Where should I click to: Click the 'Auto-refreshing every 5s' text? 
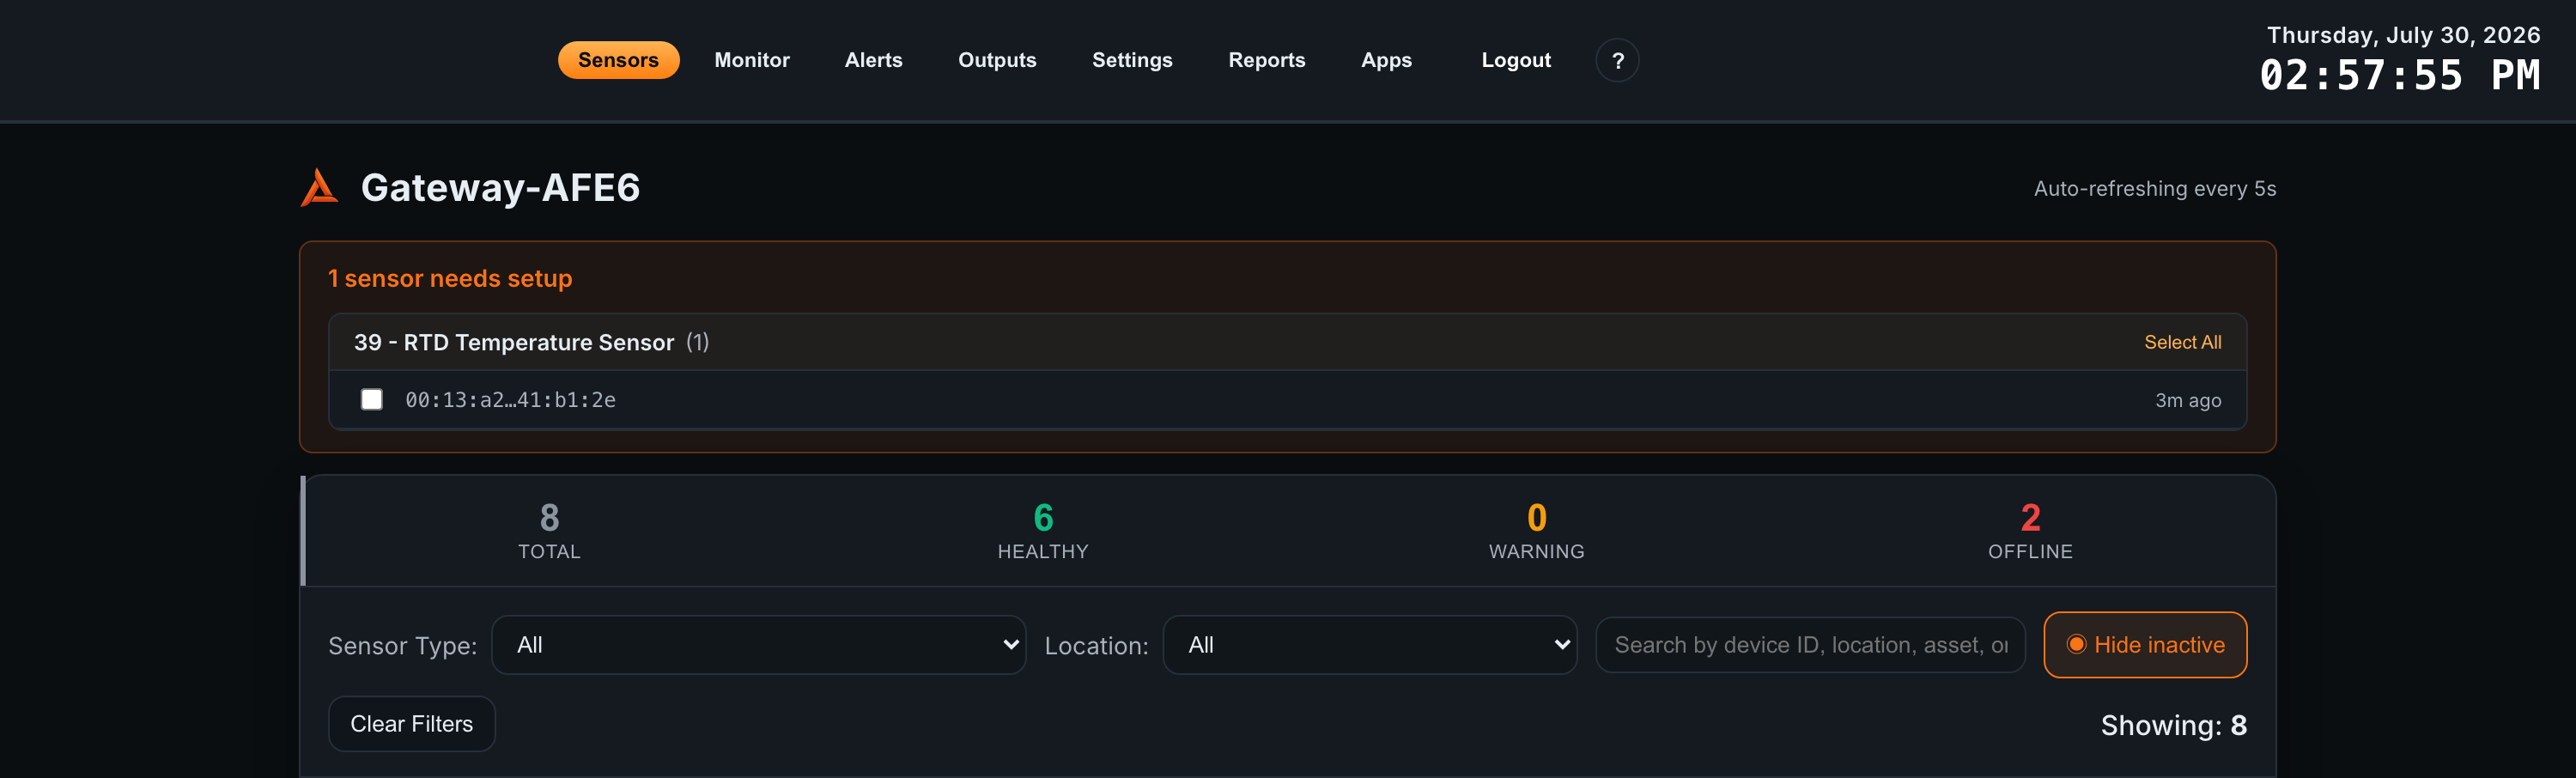(2154, 188)
